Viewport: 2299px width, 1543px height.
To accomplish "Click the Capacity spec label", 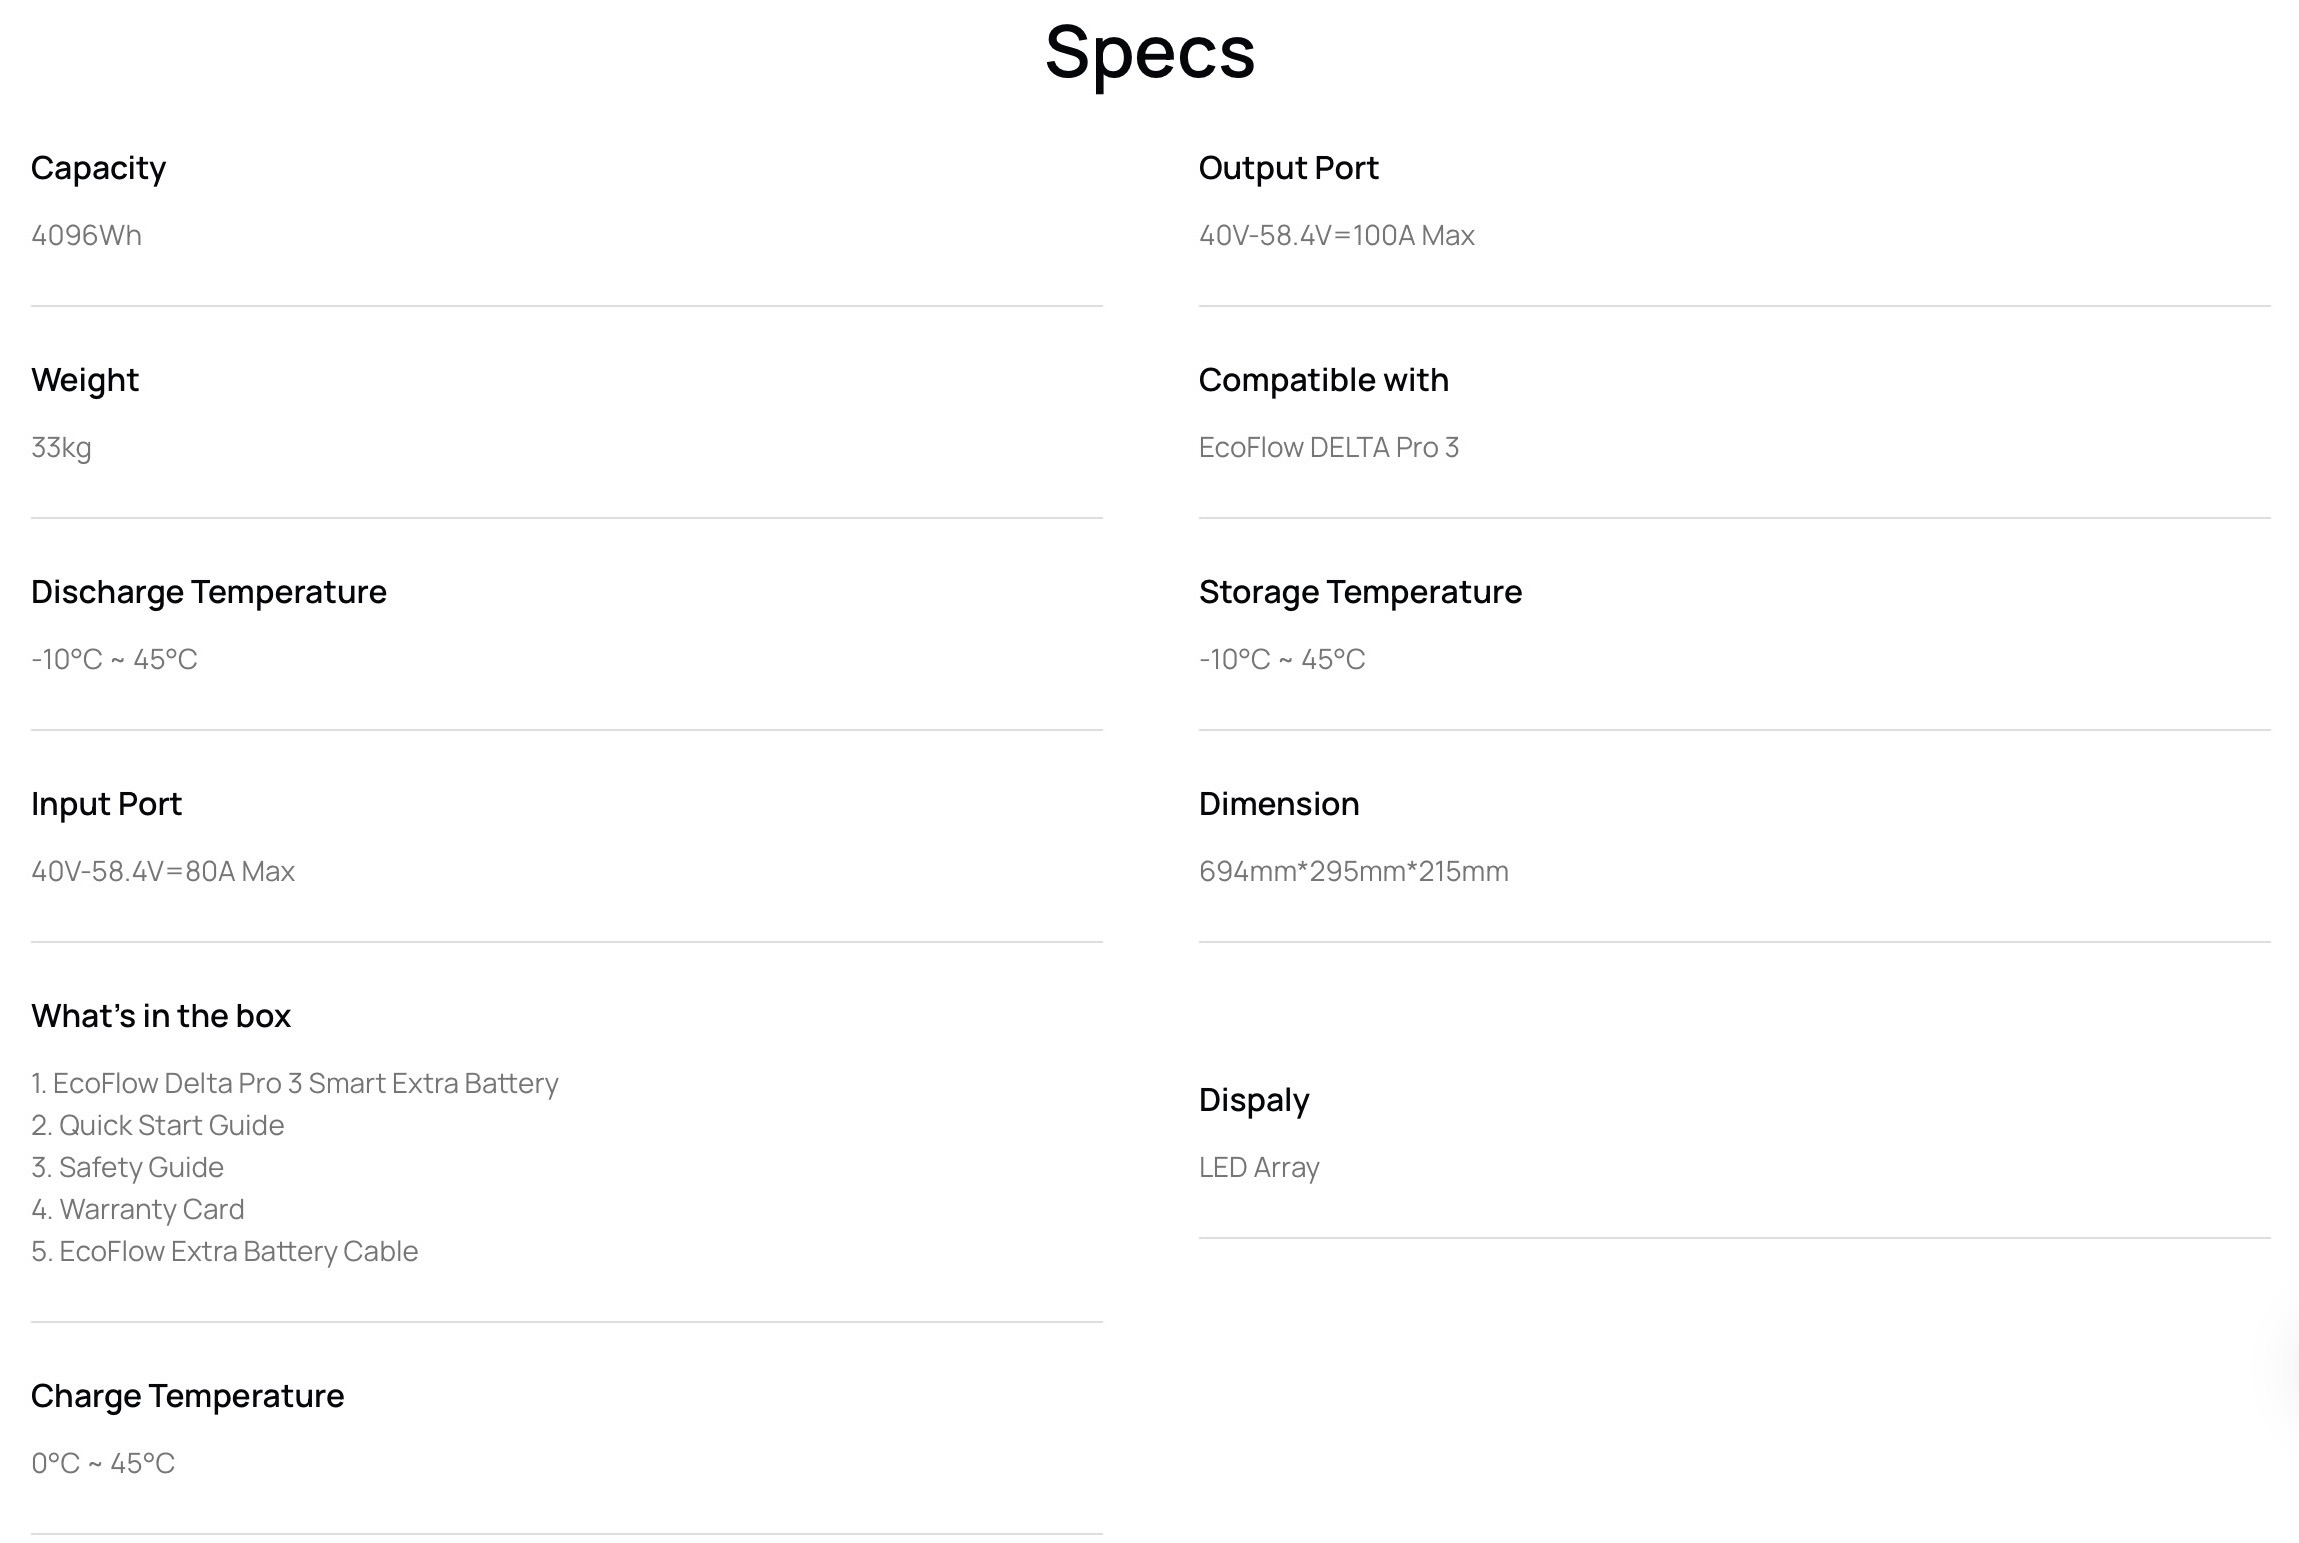I will [x=98, y=168].
